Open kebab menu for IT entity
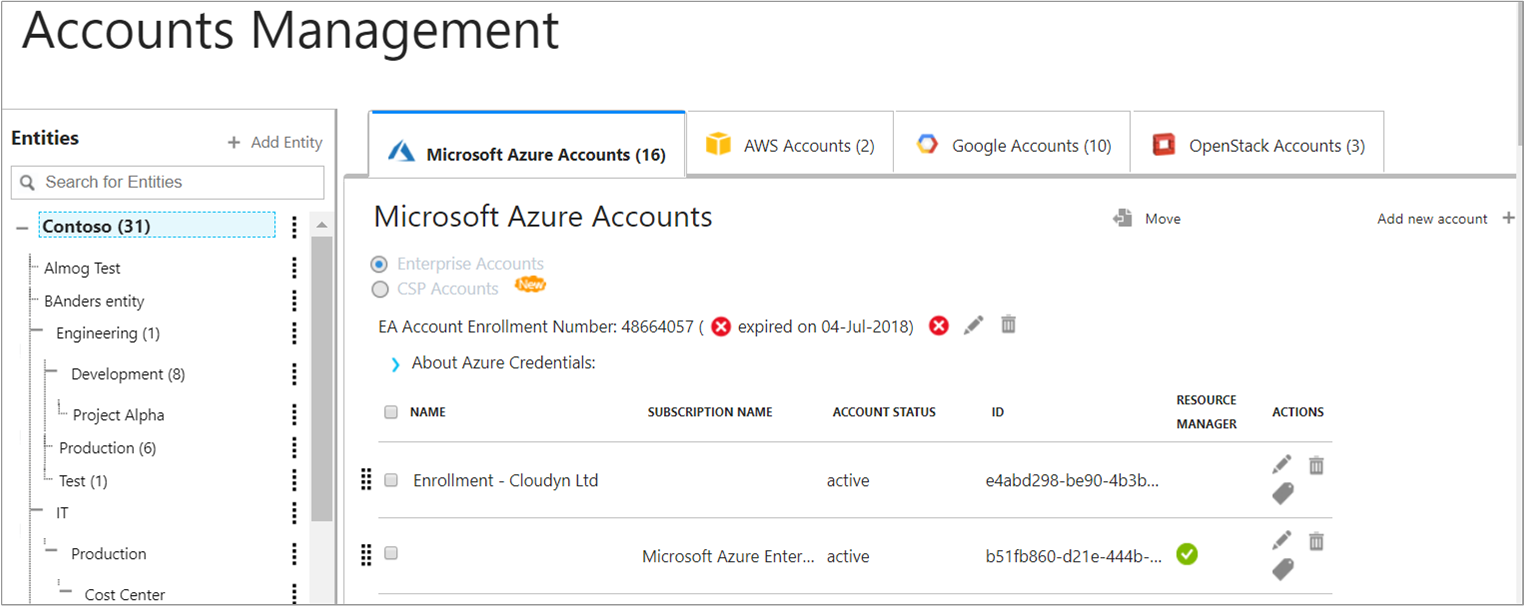This screenshot has width=1525, height=606. (x=294, y=513)
